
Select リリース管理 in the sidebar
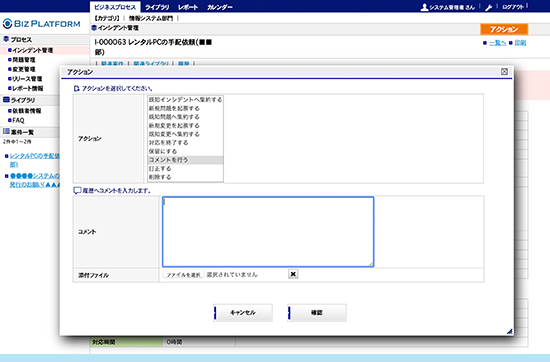(x=27, y=79)
